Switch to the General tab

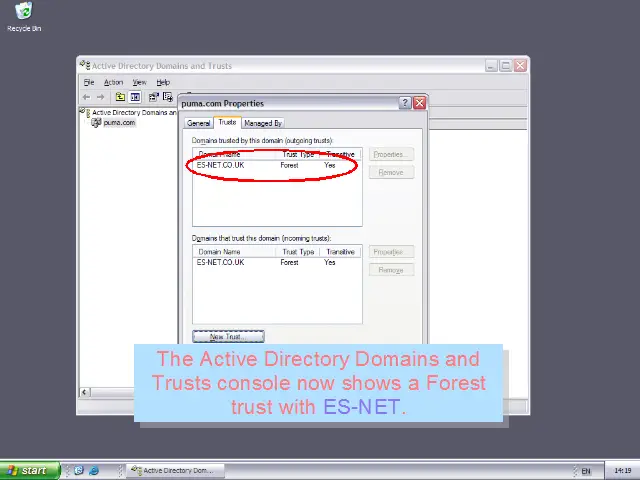[199, 123]
